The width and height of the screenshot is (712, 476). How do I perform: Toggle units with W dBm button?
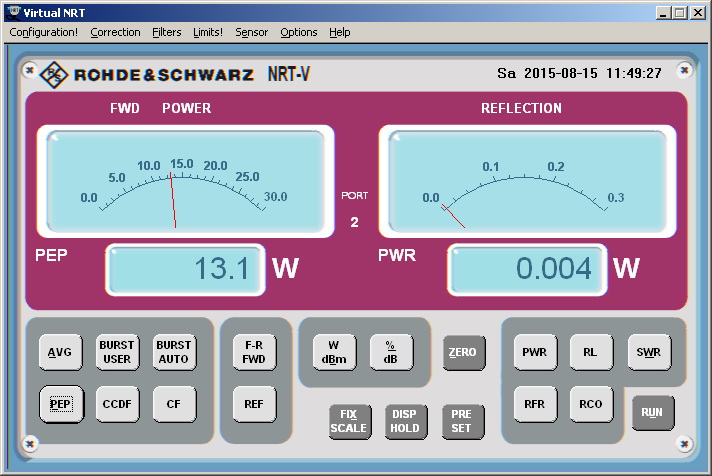[x=334, y=352]
